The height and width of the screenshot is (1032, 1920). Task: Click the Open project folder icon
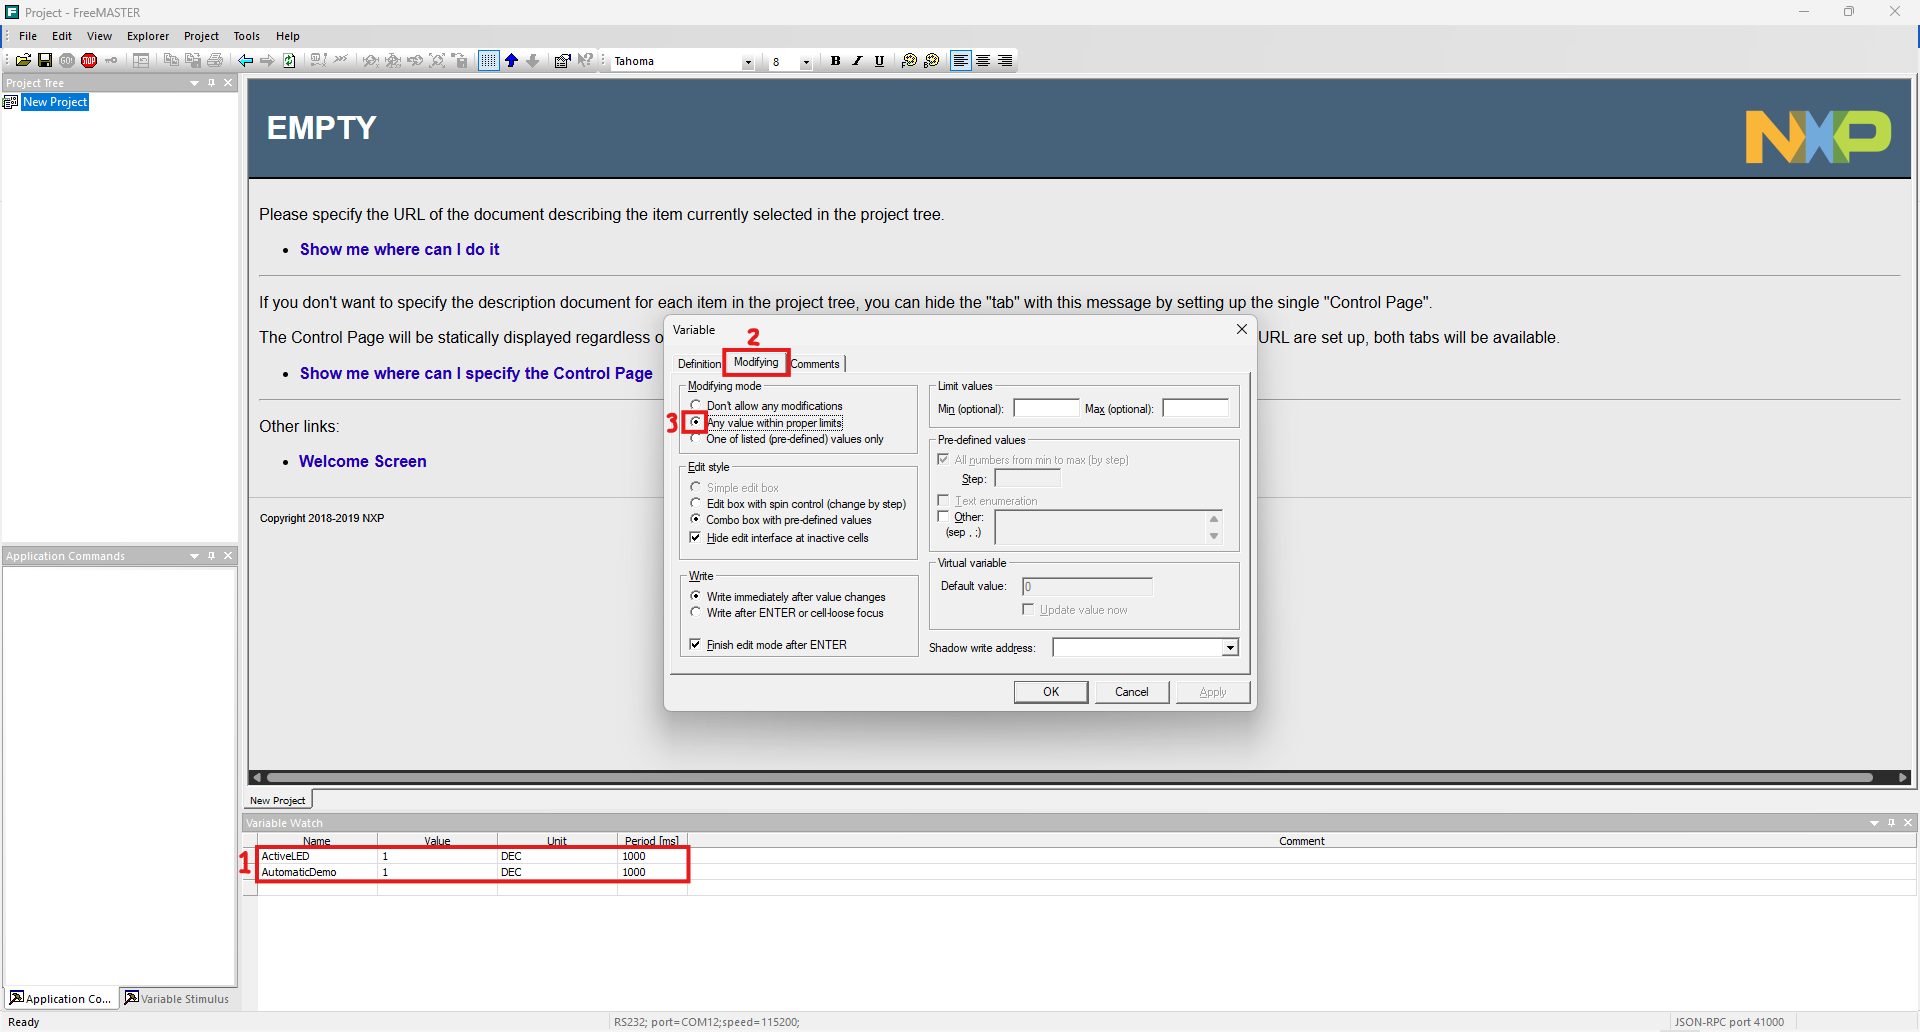(23, 61)
